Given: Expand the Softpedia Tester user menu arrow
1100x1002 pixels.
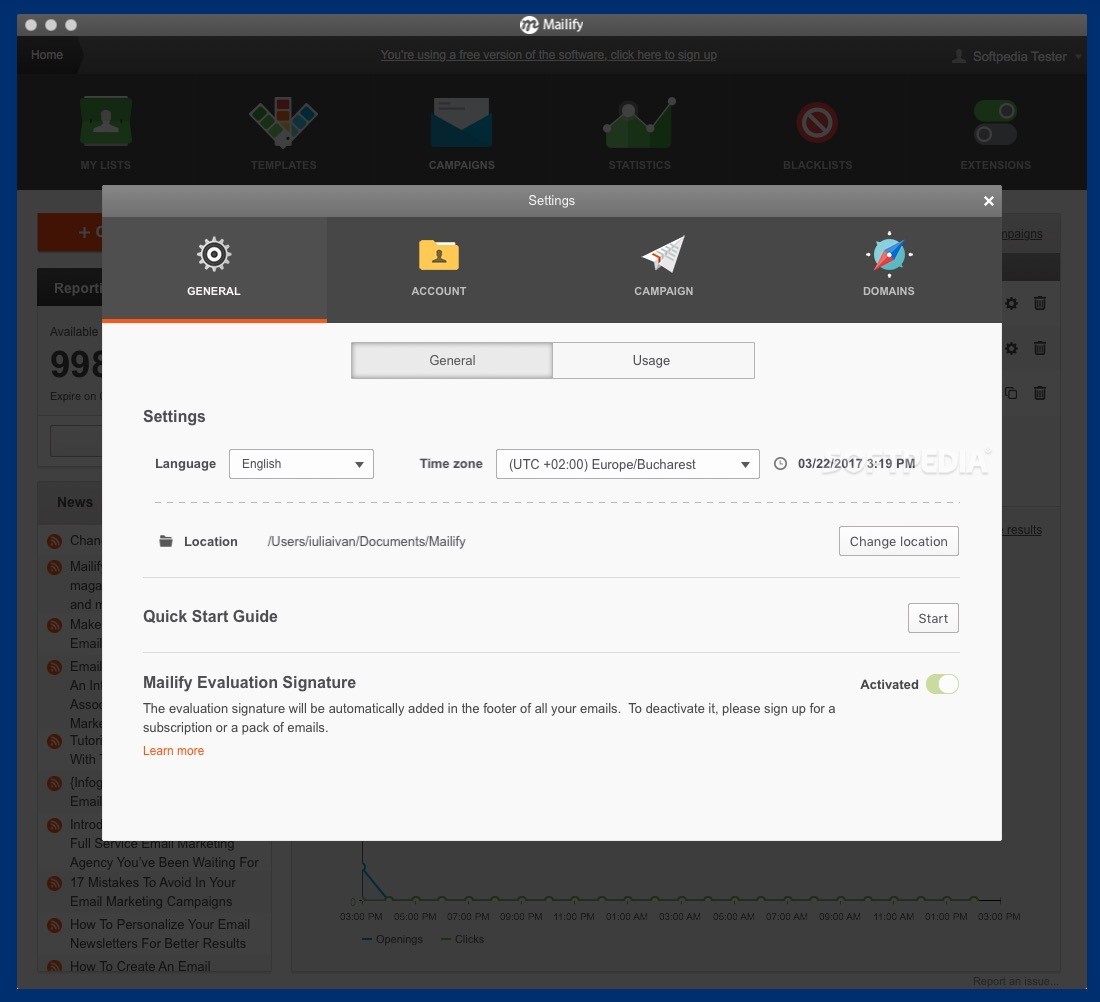Looking at the screenshot, I should (x=1078, y=57).
